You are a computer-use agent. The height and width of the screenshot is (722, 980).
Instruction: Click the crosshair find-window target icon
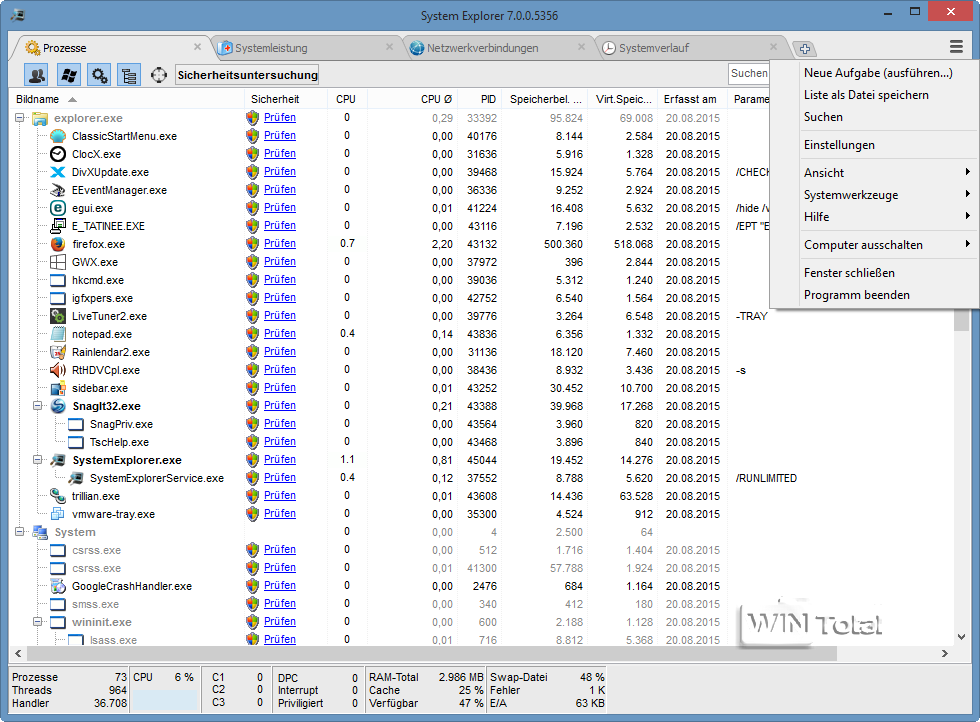159,75
